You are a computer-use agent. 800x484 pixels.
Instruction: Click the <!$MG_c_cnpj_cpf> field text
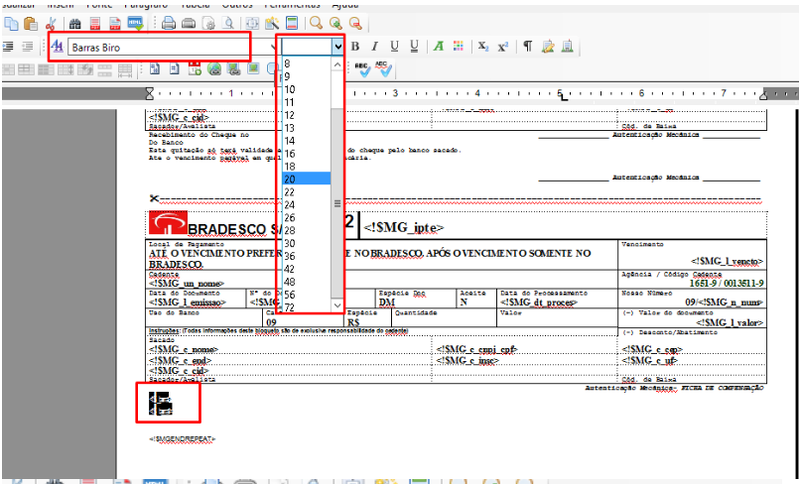477,349
